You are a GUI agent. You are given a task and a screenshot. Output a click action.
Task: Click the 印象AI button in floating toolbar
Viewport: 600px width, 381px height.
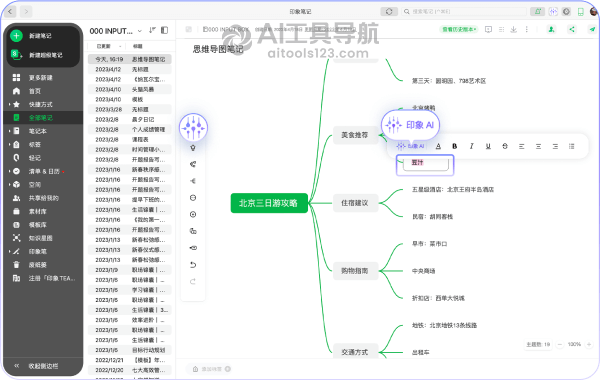click(x=411, y=146)
